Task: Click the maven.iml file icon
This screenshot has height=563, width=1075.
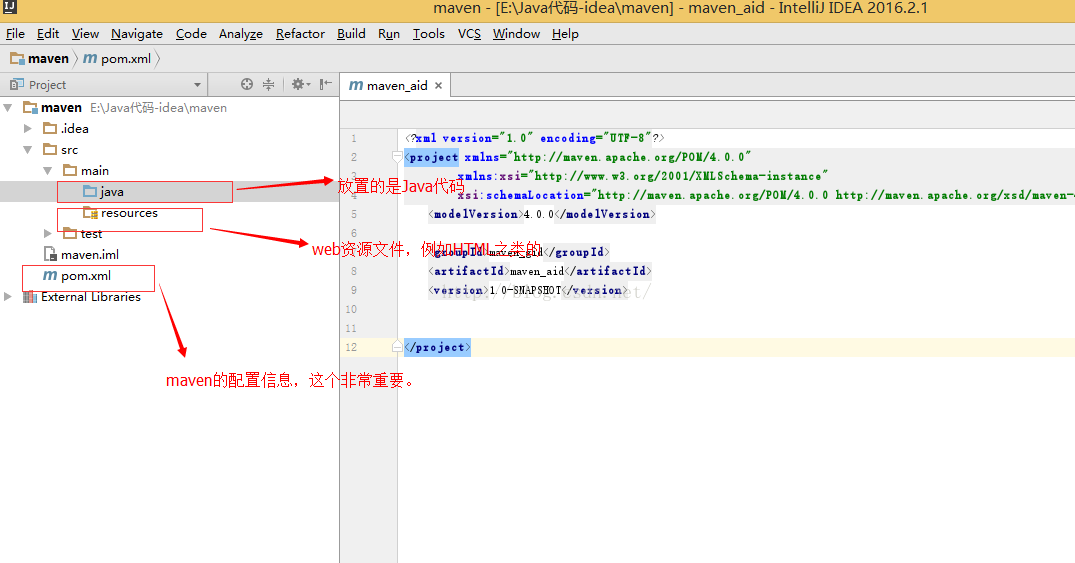Action: (50, 254)
